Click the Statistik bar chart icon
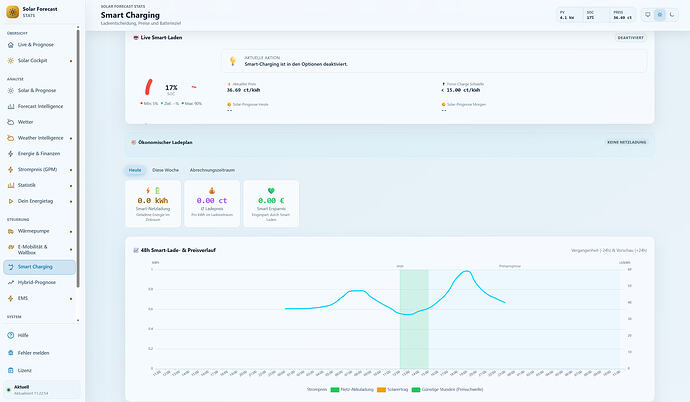Screen dimensions: 690x402 tap(11, 186)
